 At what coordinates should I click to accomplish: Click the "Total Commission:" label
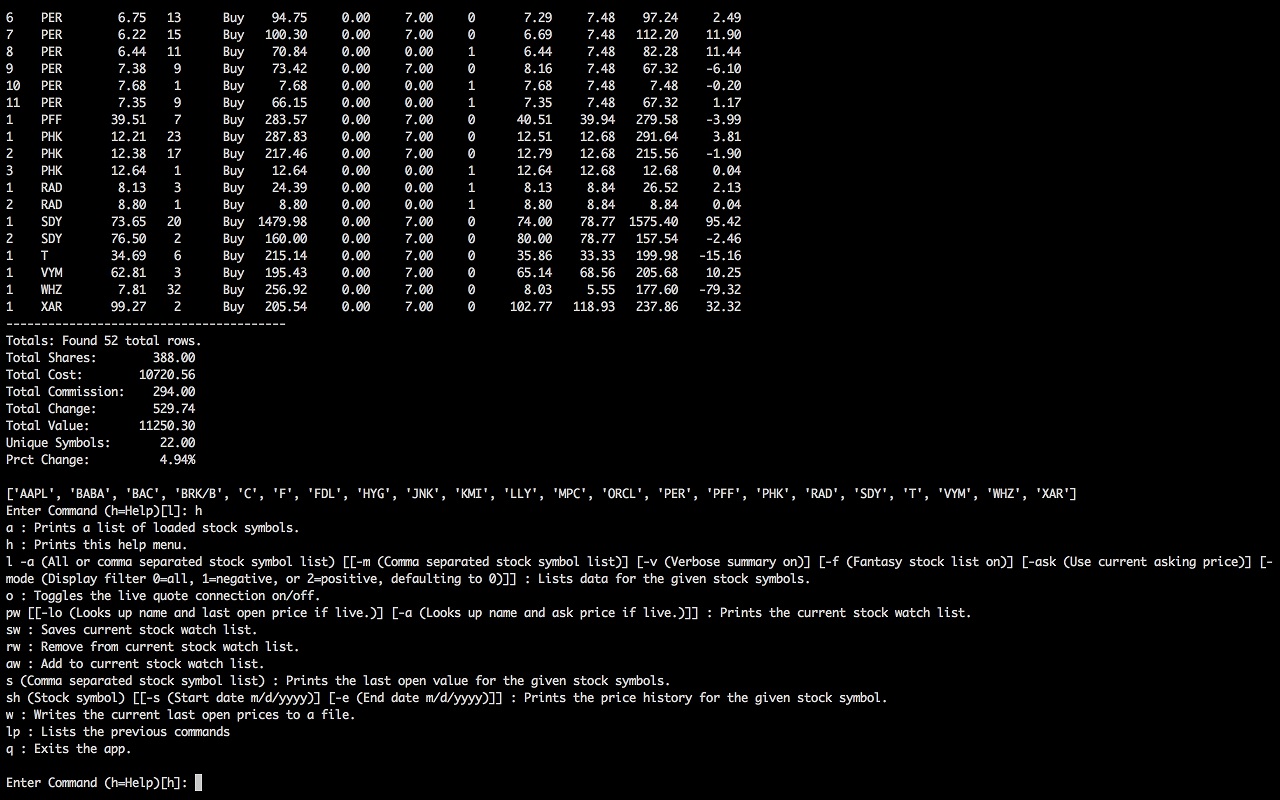pyautogui.click(x=66, y=392)
